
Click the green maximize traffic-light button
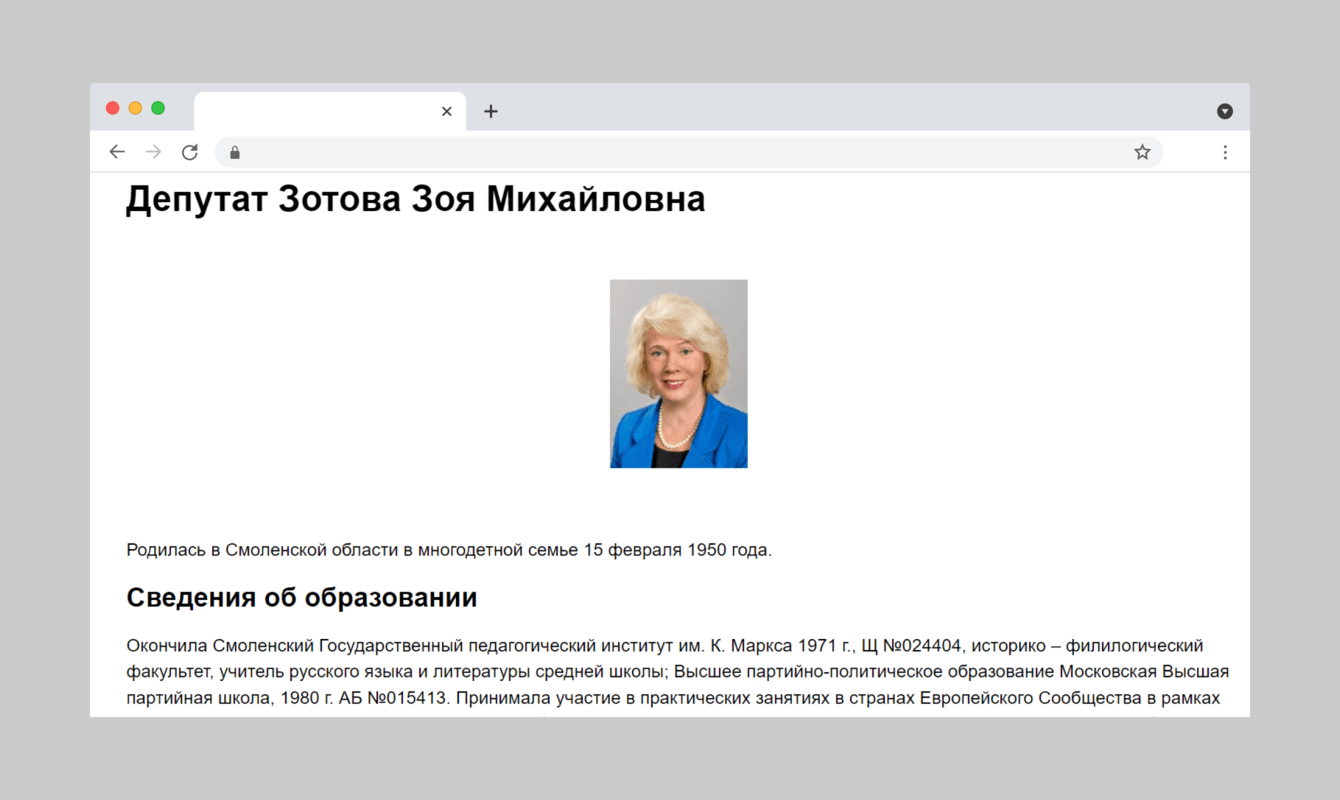pos(157,107)
